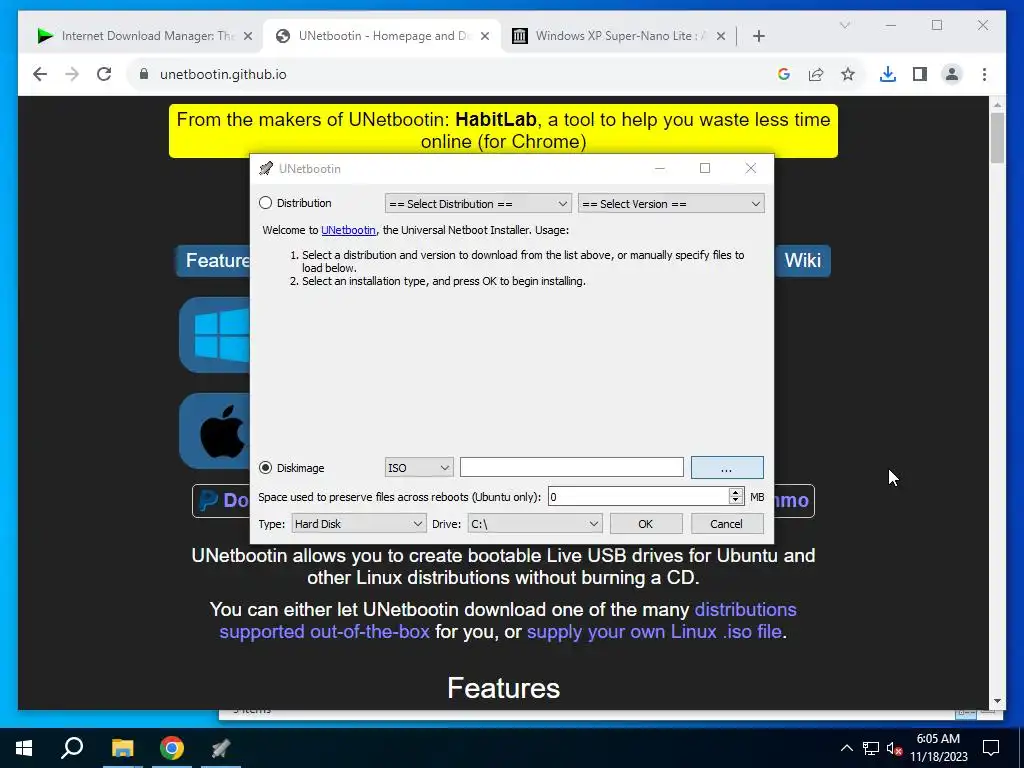Toggle Chrome side panel
Screen dimensions: 1024x768
[x=920, y=74]
